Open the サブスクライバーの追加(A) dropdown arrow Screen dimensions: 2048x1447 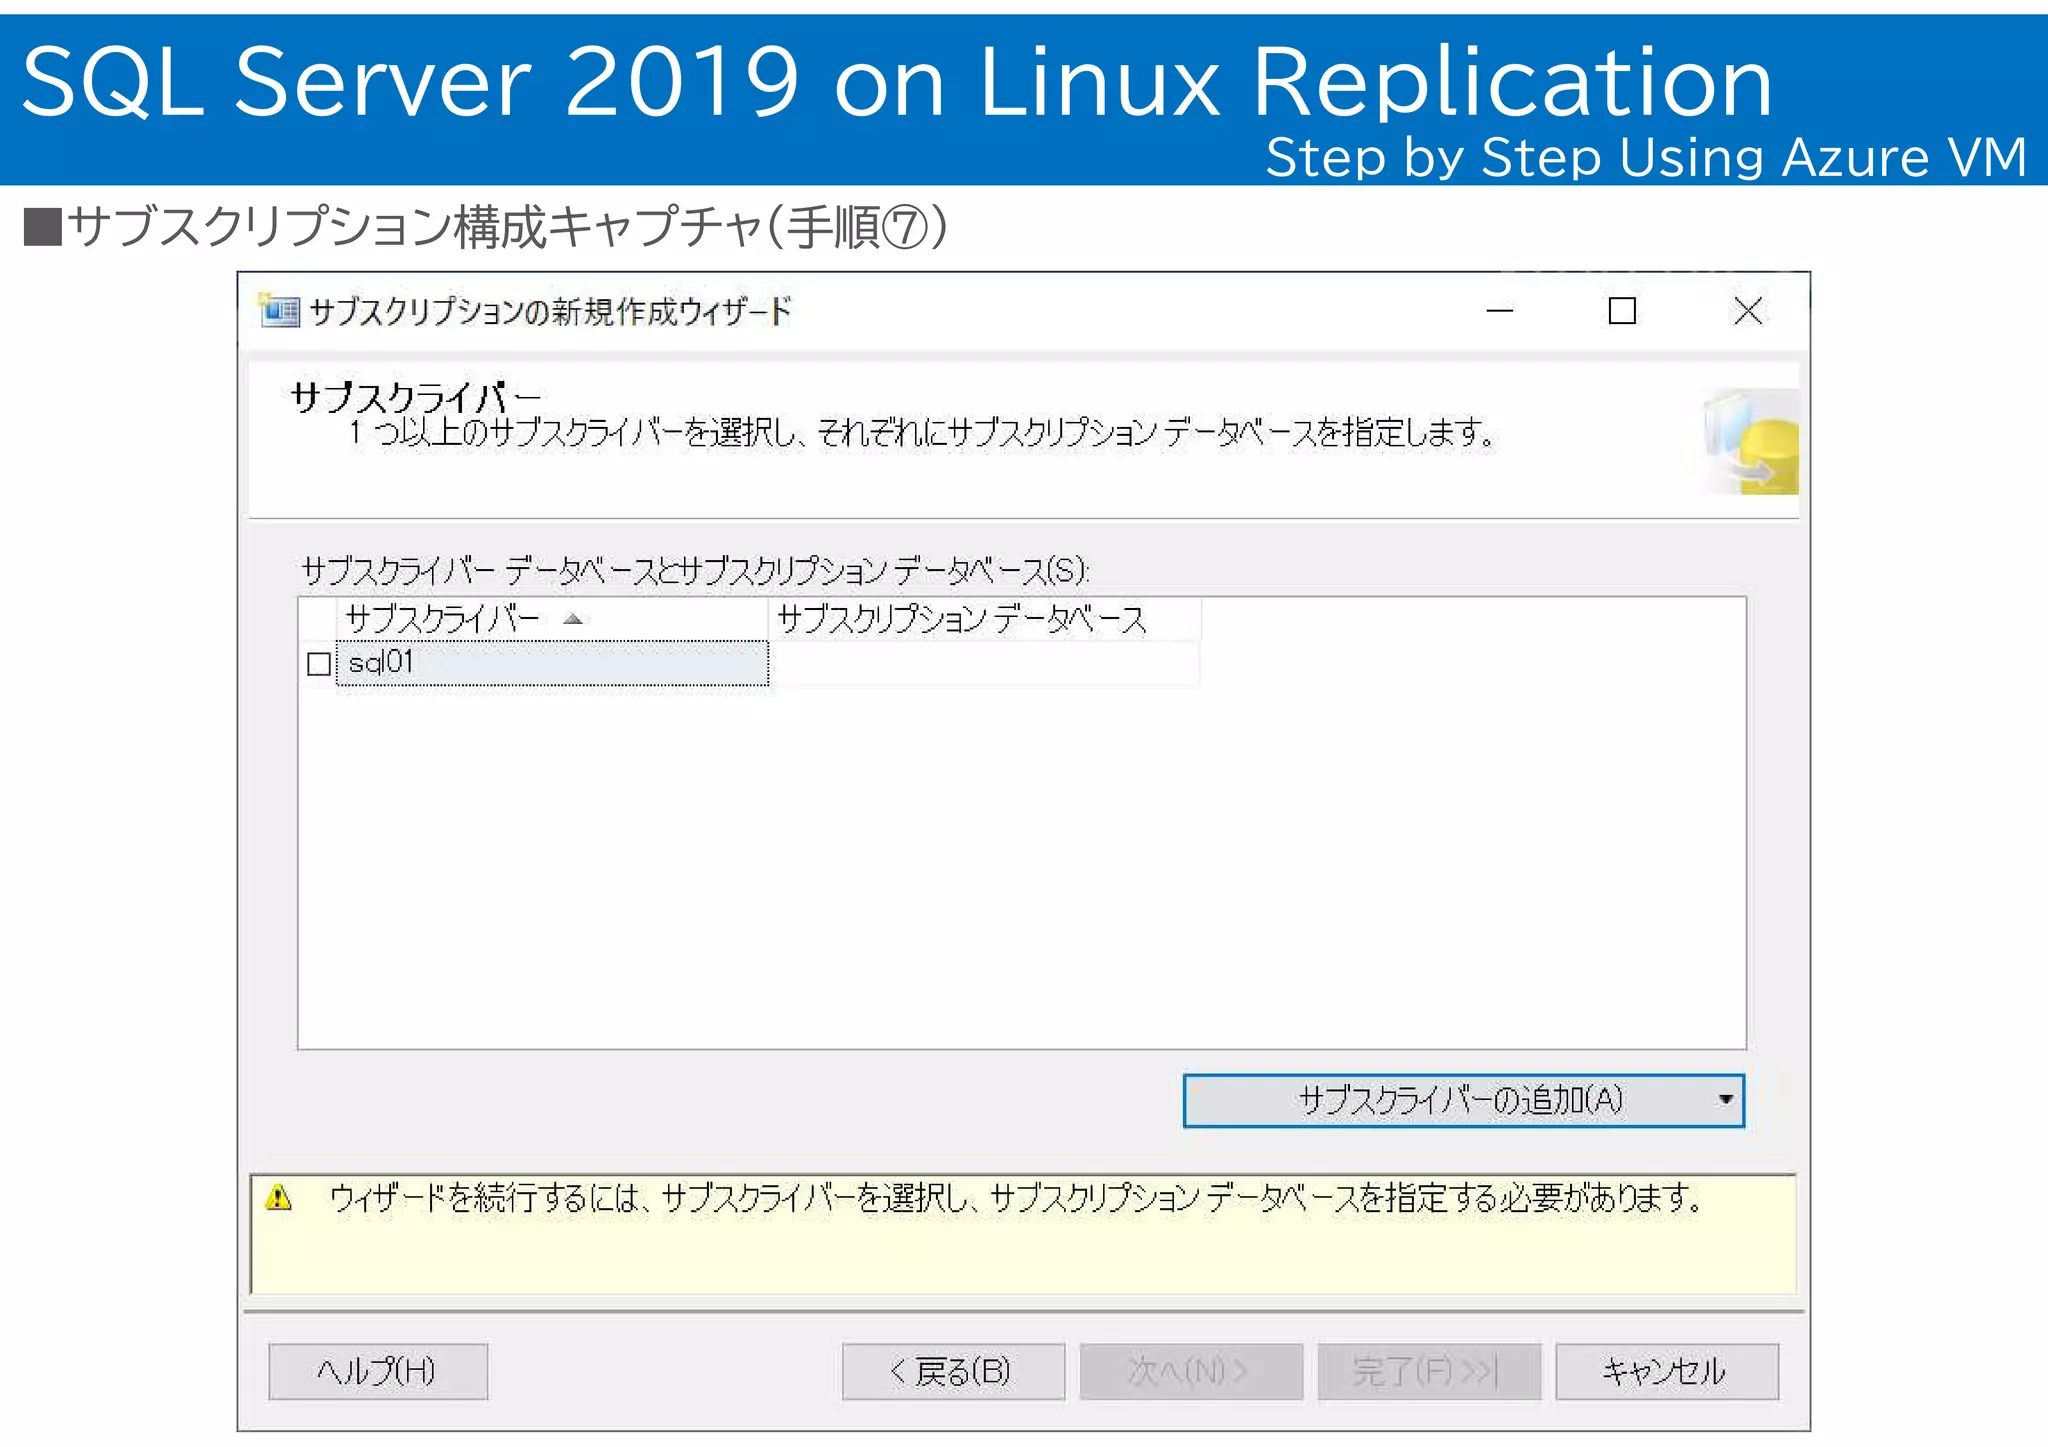(1725, 1100)
